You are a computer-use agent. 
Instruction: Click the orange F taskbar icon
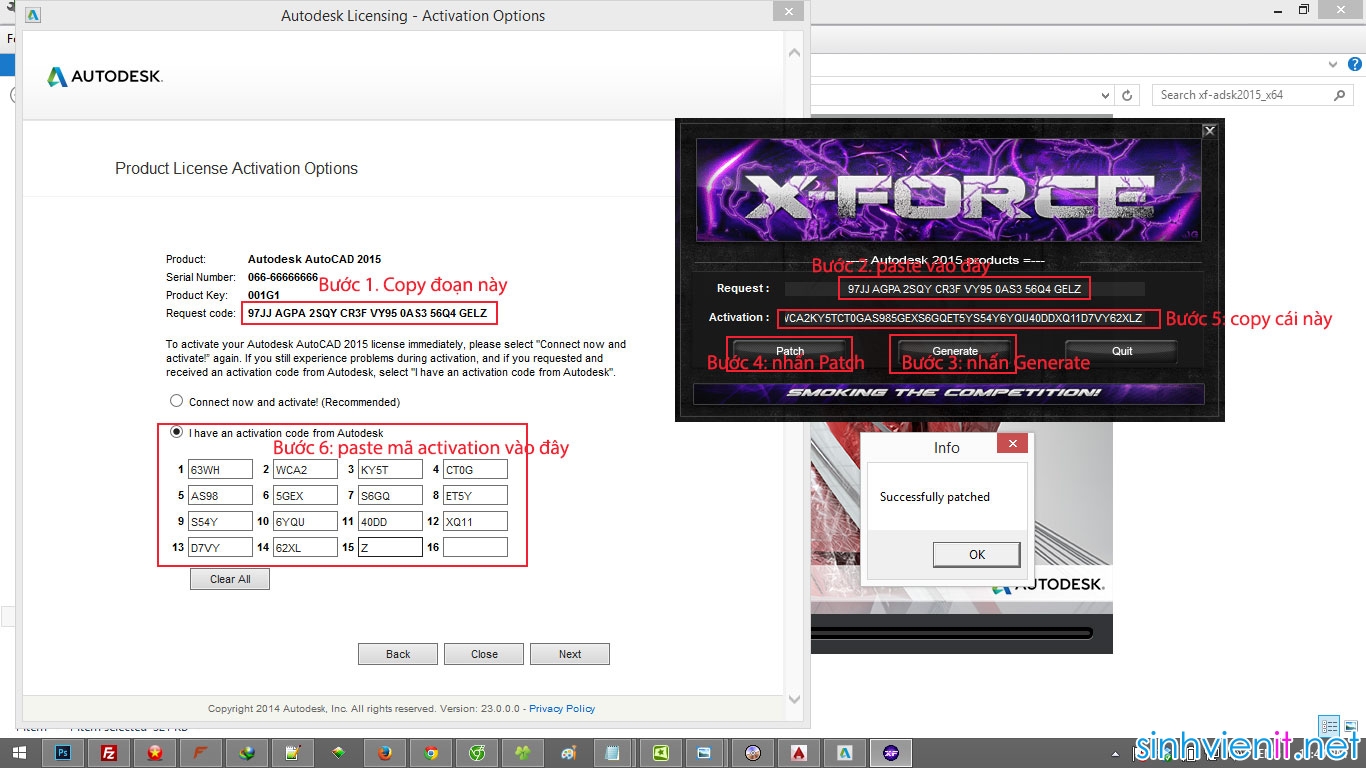[201, 753]
